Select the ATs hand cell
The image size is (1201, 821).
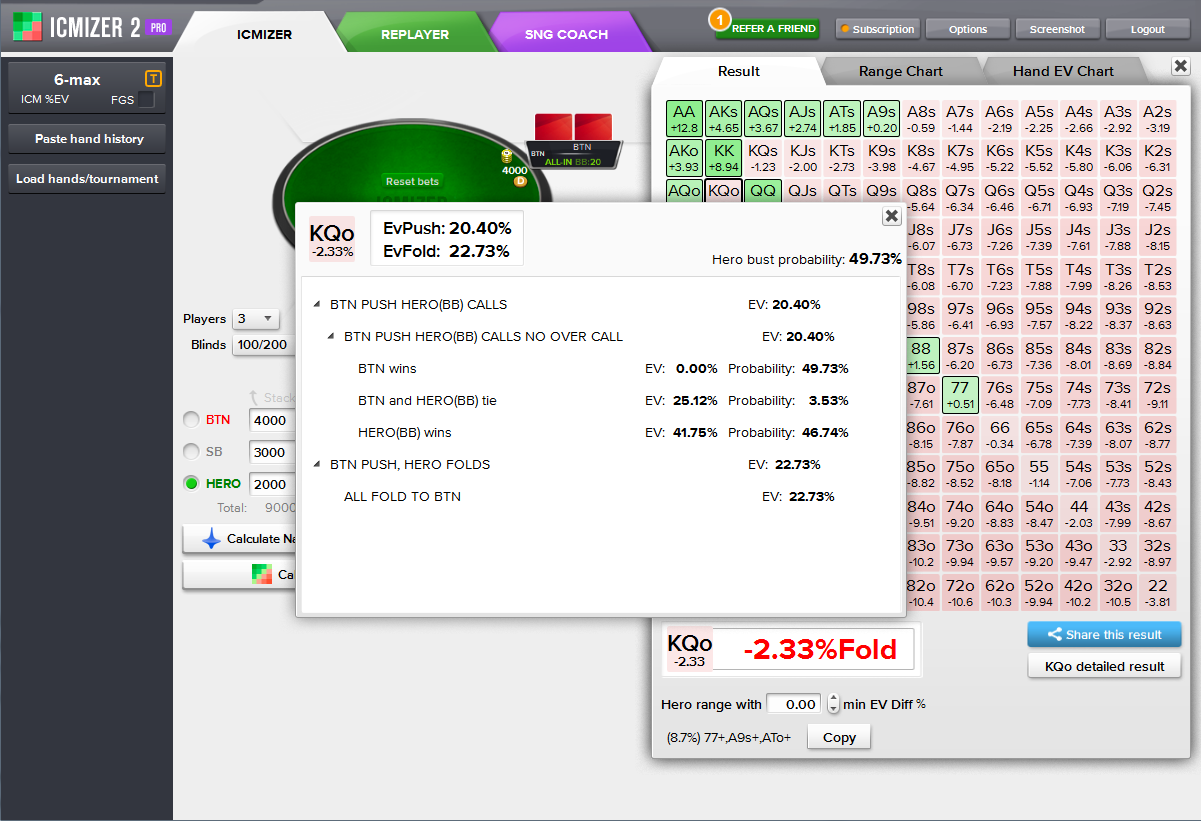[842, 119]
